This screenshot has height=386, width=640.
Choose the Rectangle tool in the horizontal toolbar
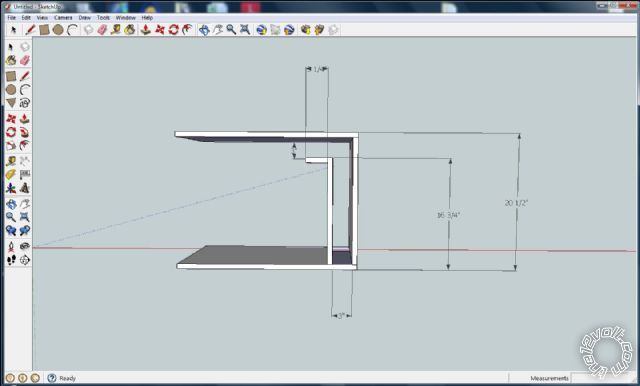tap(44, 30)
